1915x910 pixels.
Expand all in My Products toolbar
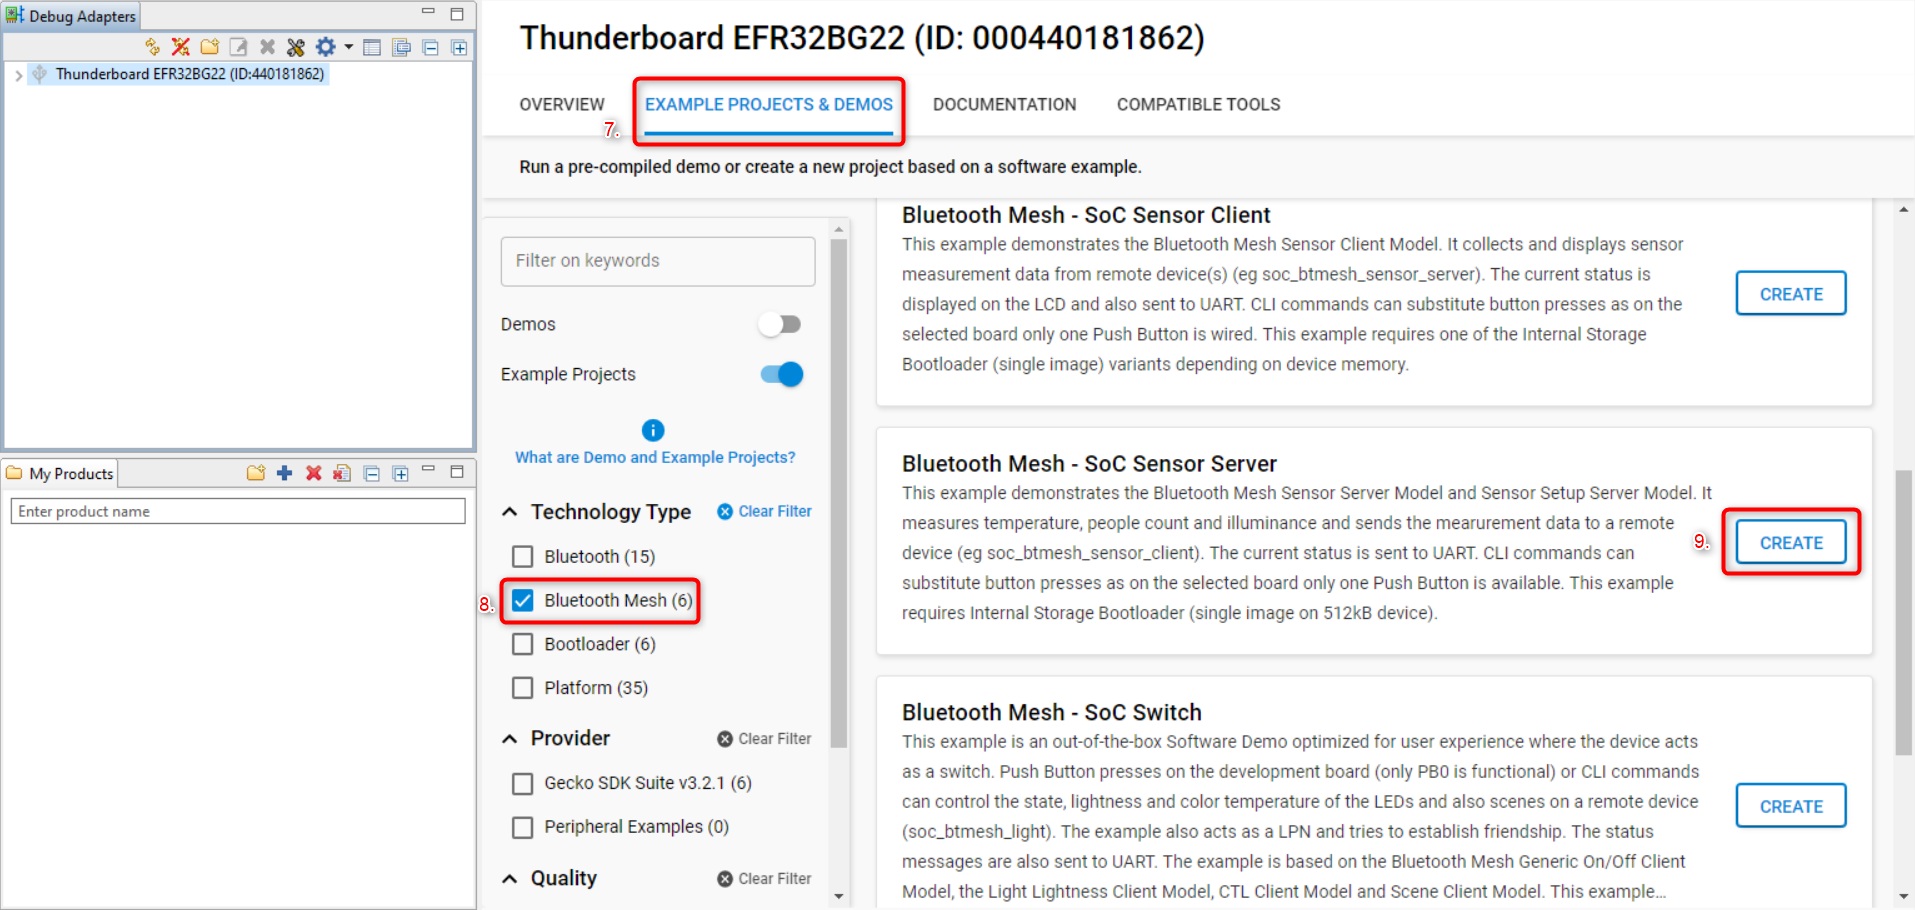401,474
